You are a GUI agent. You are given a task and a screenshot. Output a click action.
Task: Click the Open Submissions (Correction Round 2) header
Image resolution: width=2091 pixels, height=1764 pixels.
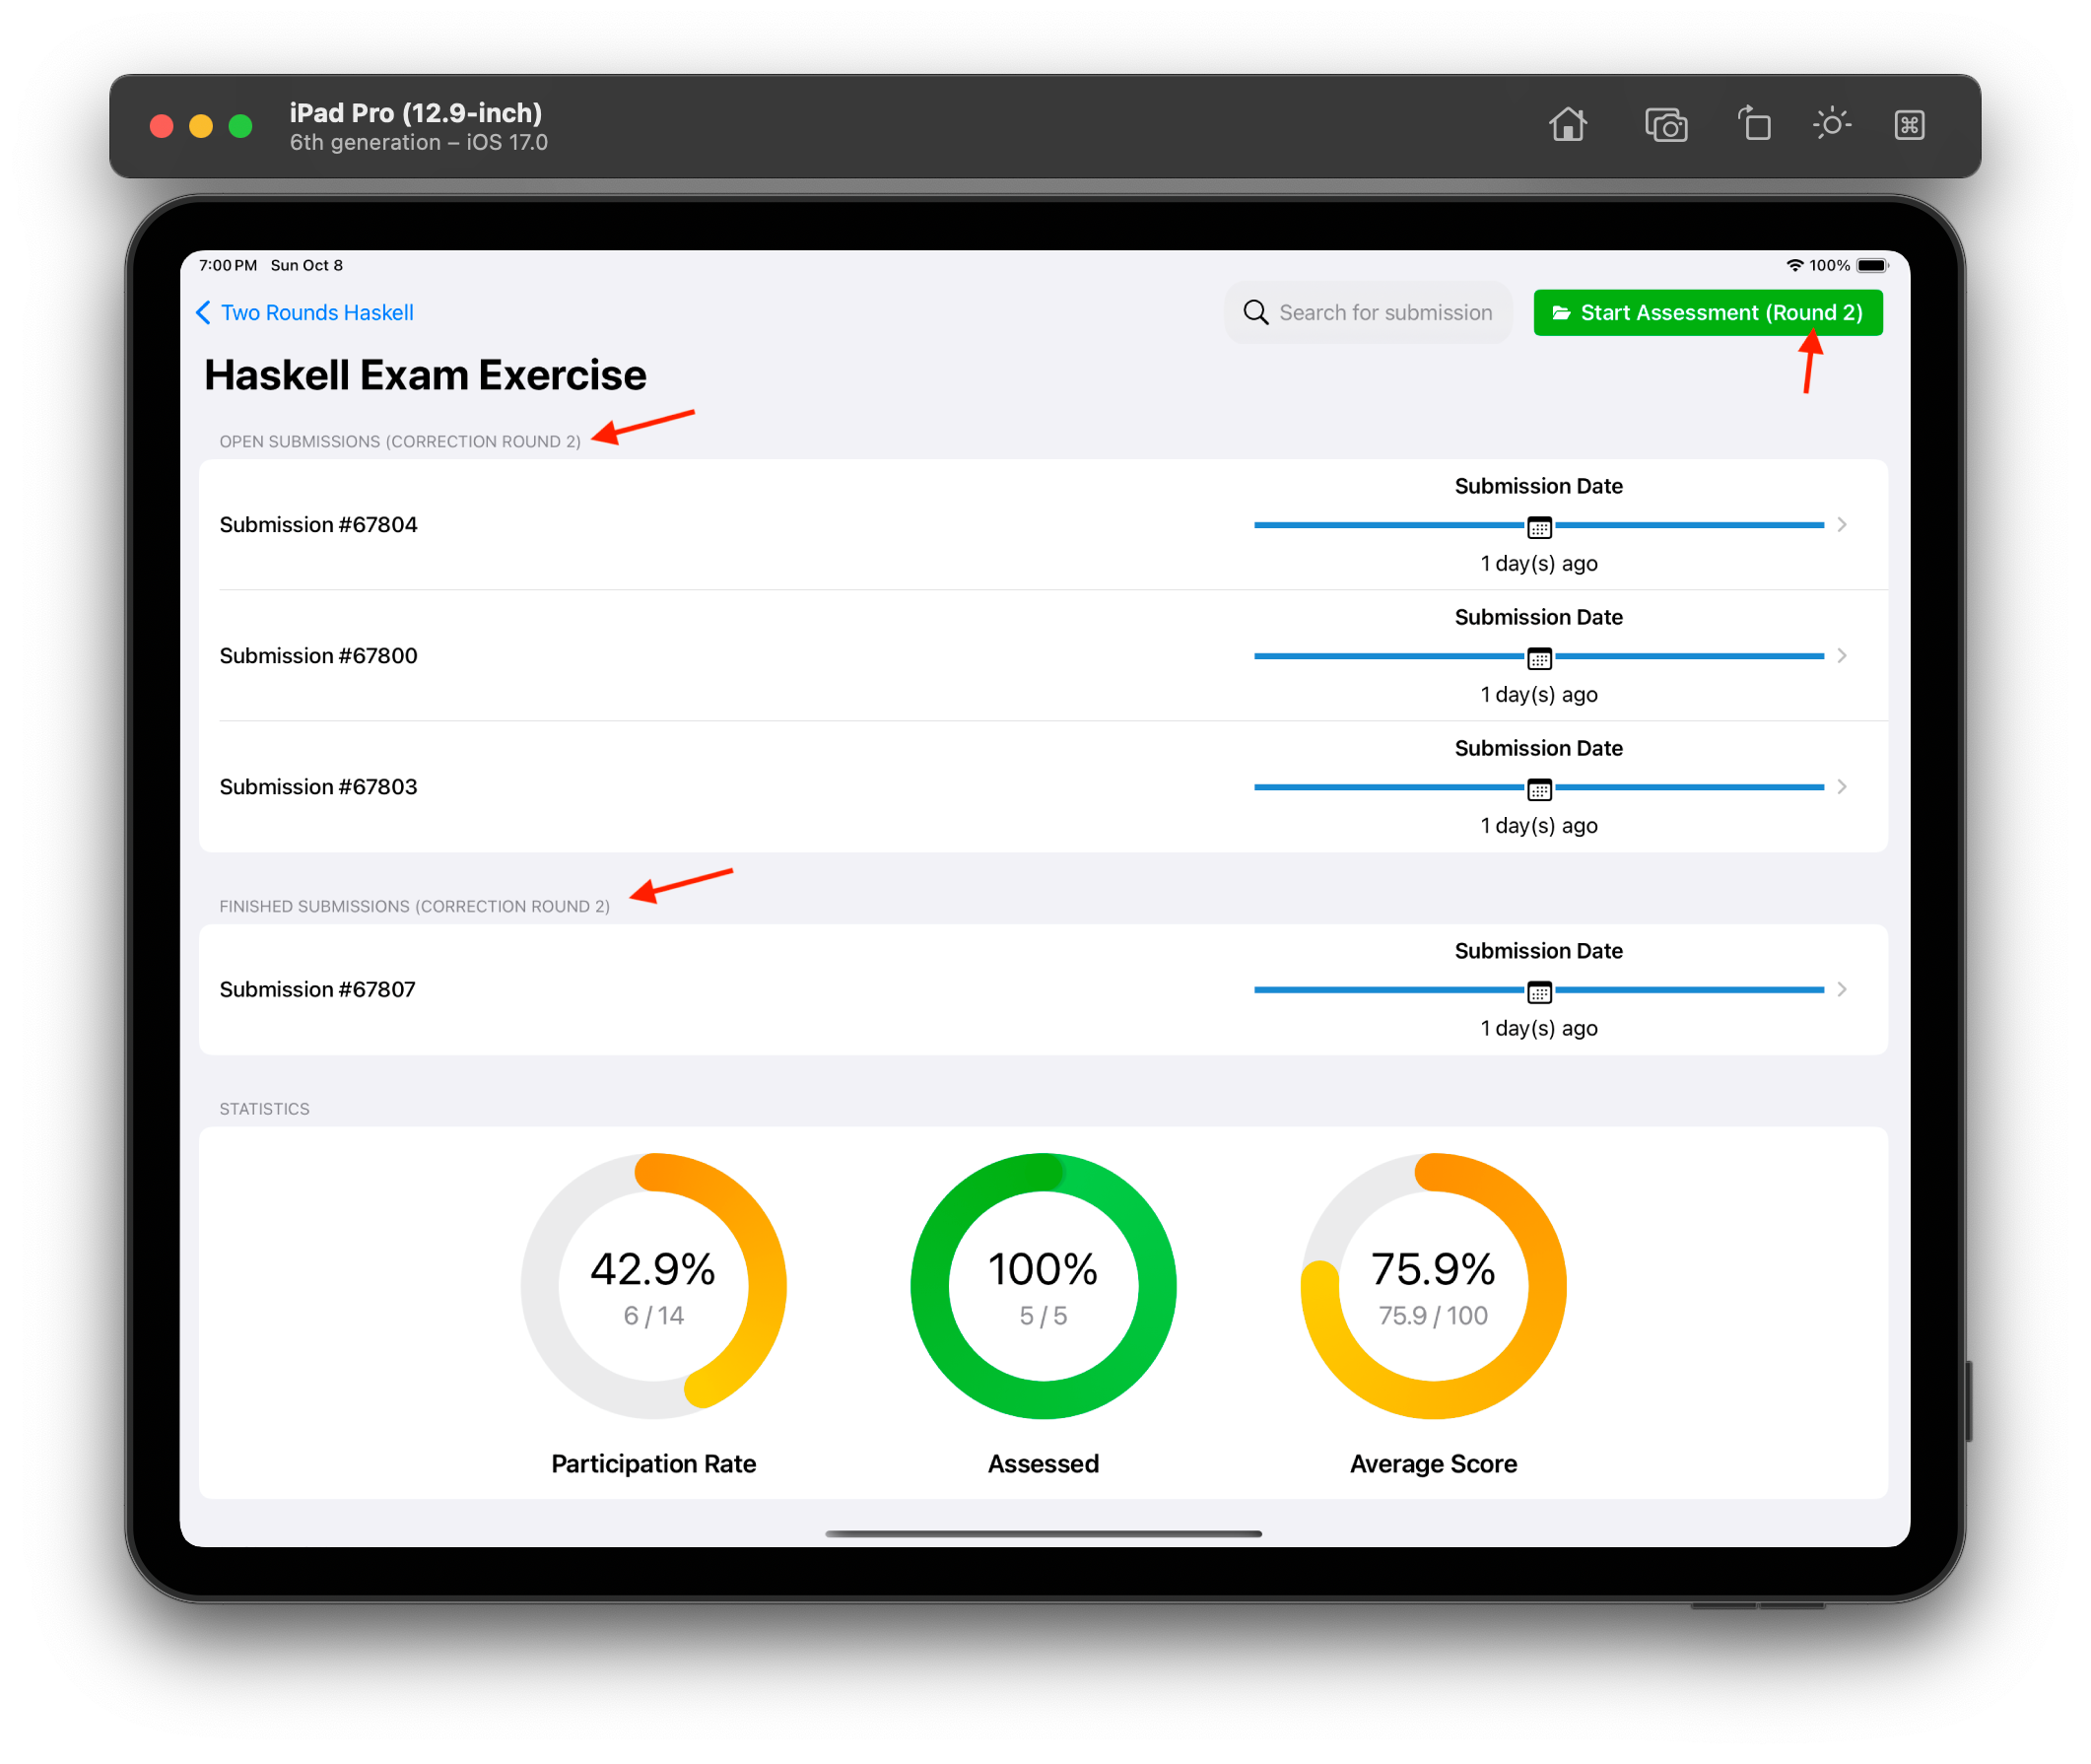click(x=400, y=441)
